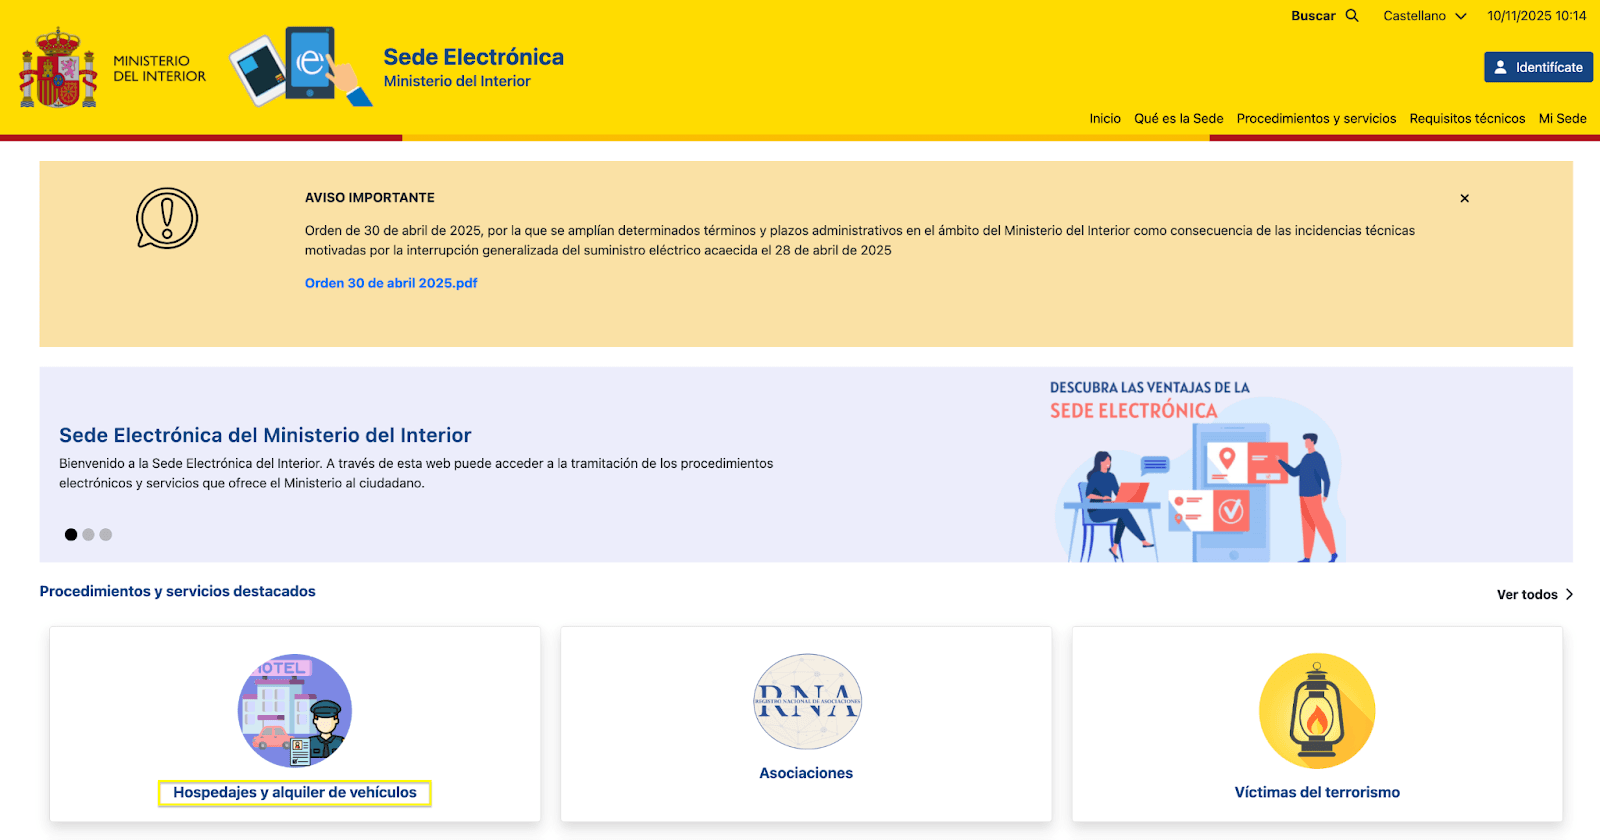
Task: Open the hotel Hospedajes card icon
Action: point(295,711)
